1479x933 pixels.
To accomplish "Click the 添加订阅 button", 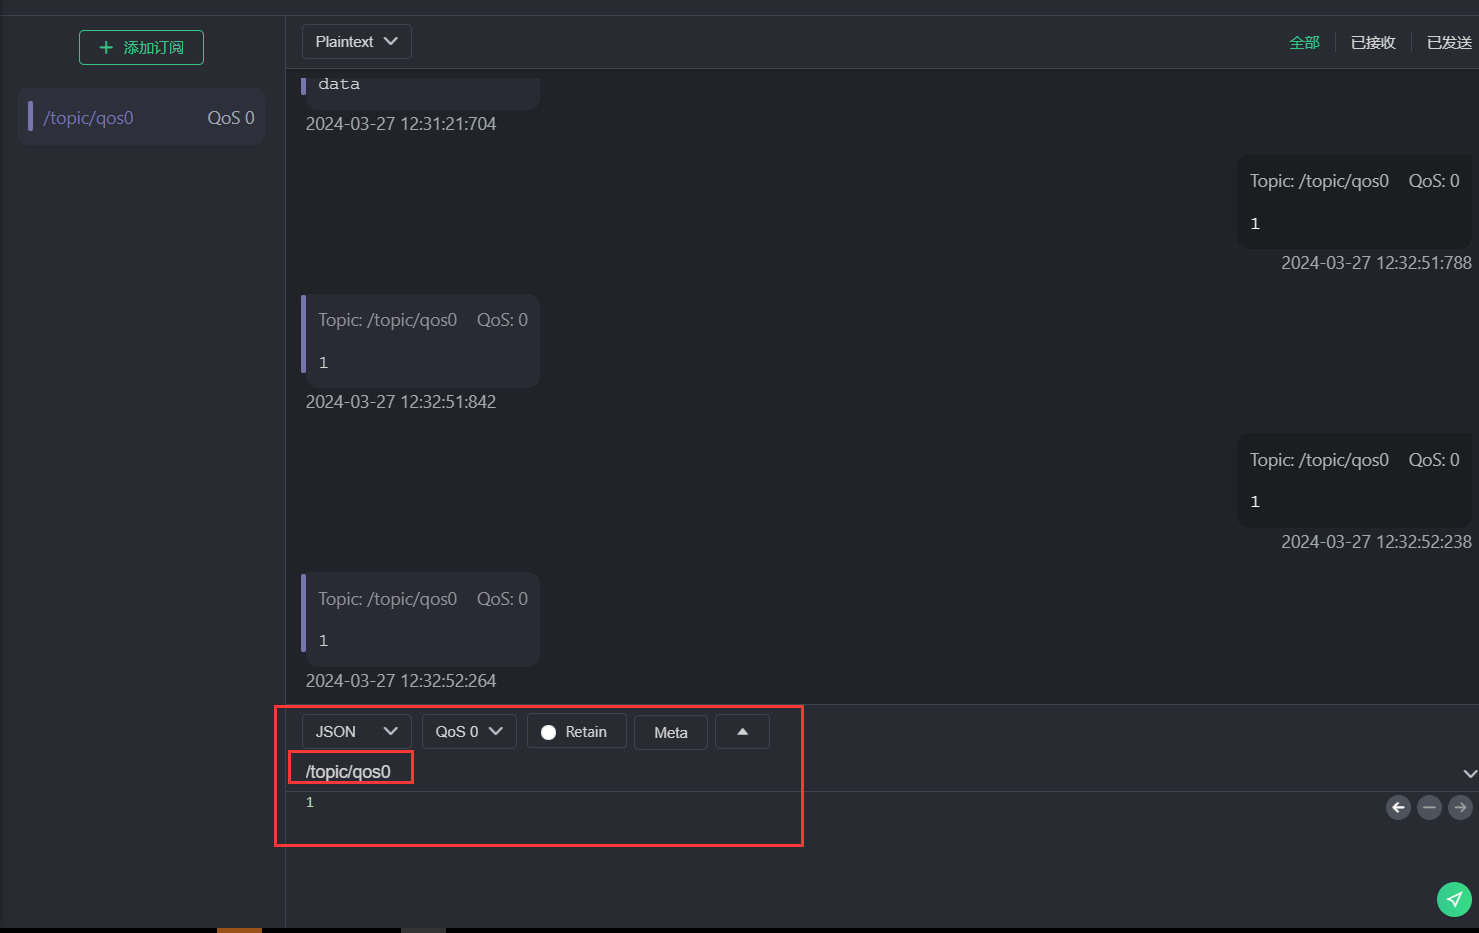I will click(x=141, y=48).
